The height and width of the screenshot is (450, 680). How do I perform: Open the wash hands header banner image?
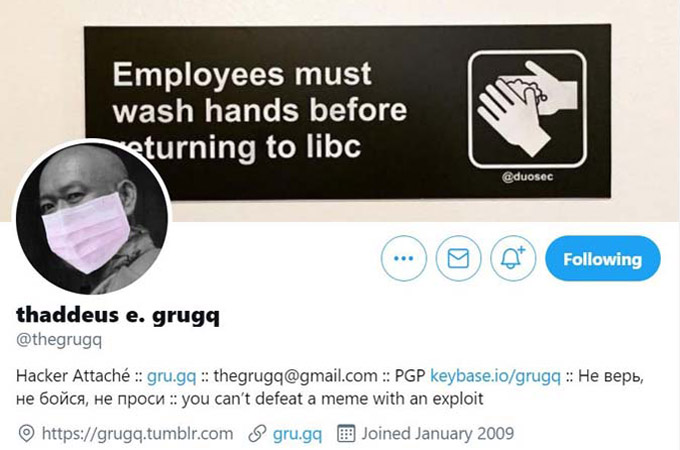pyautogui.click(x=347, y=112)
